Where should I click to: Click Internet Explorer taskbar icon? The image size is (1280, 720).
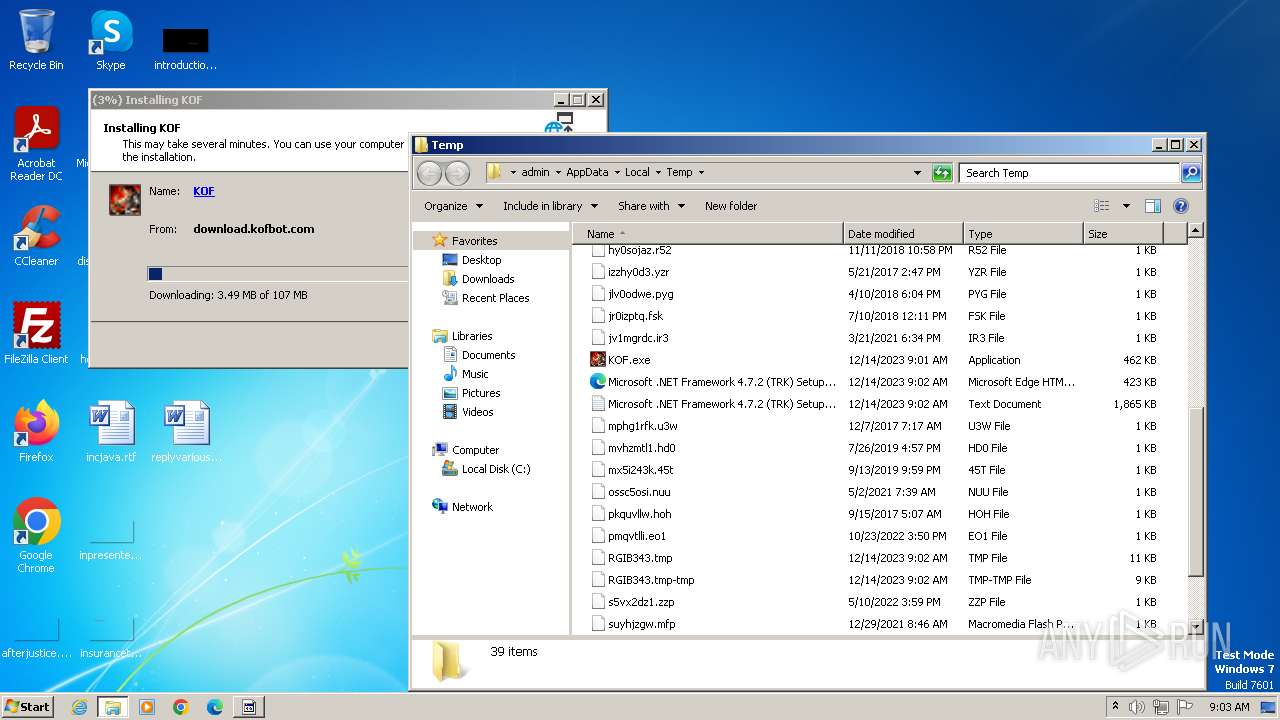point(80,707)
